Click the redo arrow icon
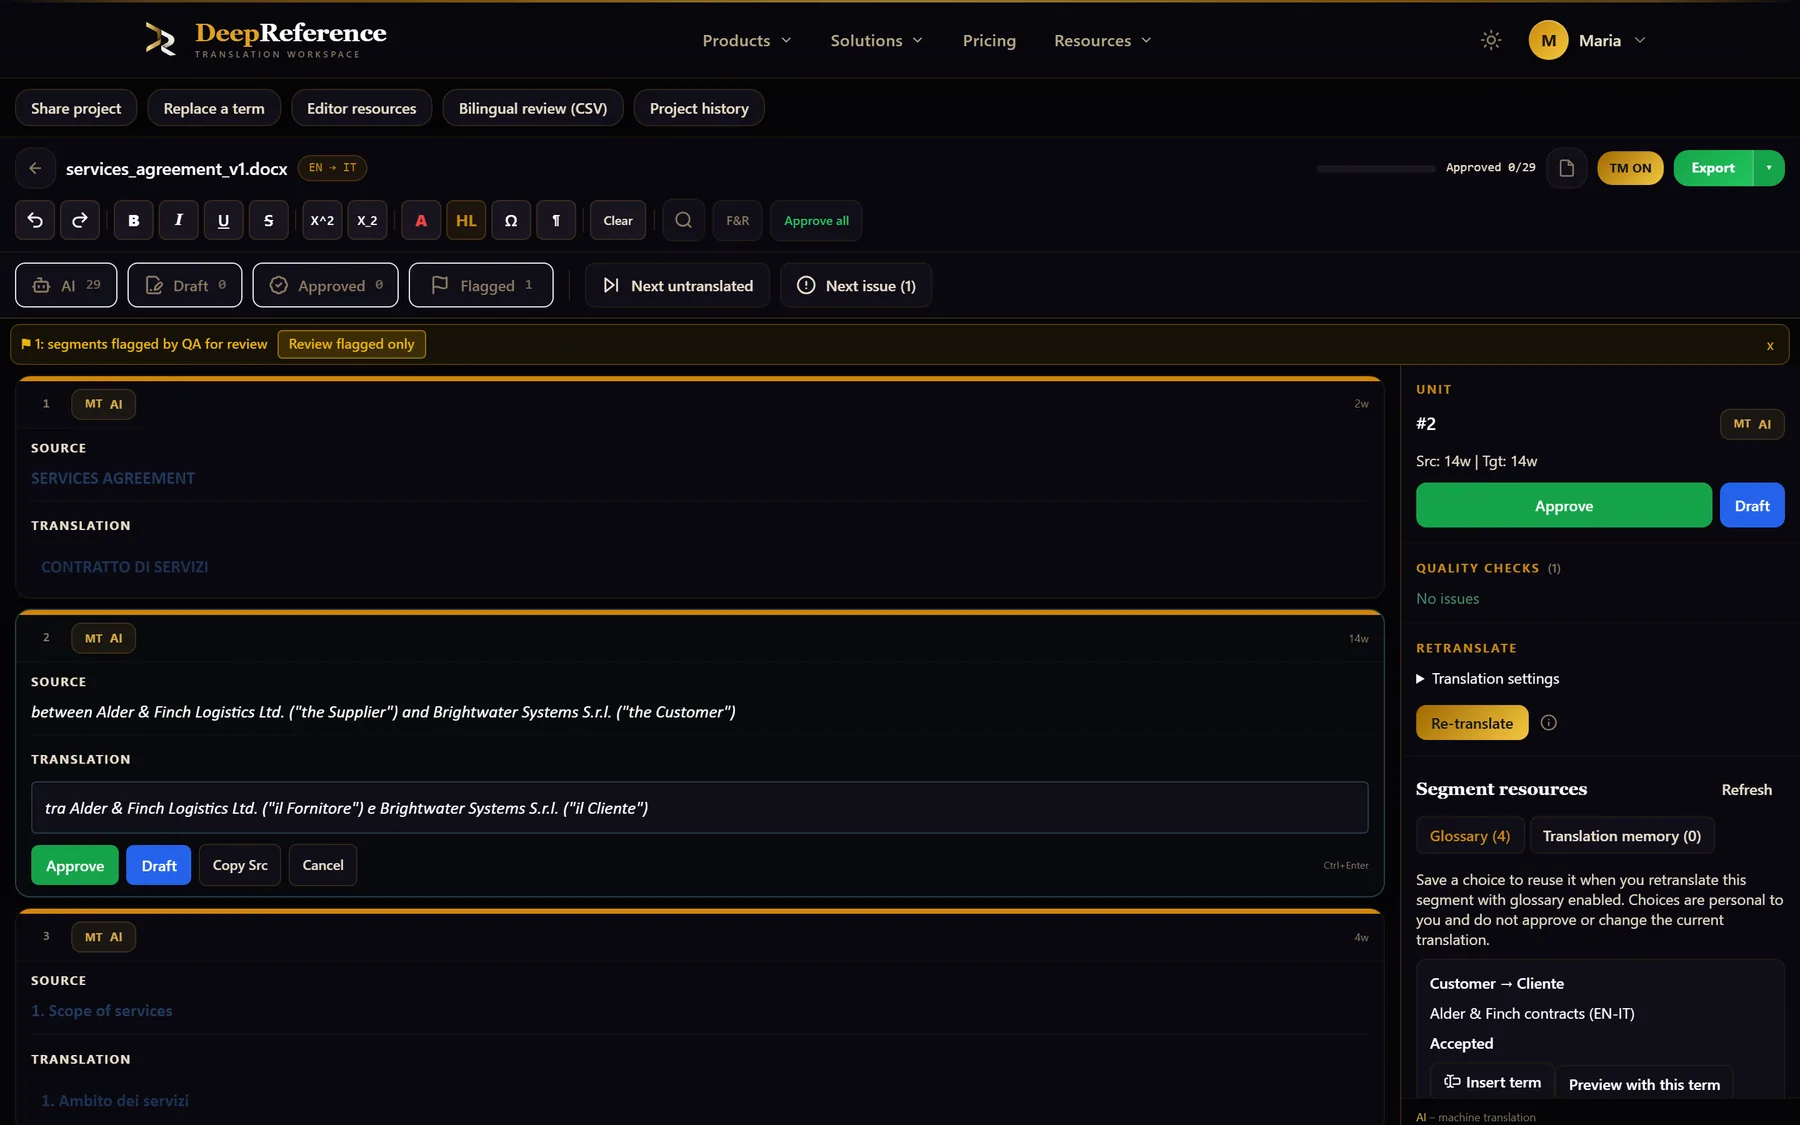 click(x=80, y=220)
